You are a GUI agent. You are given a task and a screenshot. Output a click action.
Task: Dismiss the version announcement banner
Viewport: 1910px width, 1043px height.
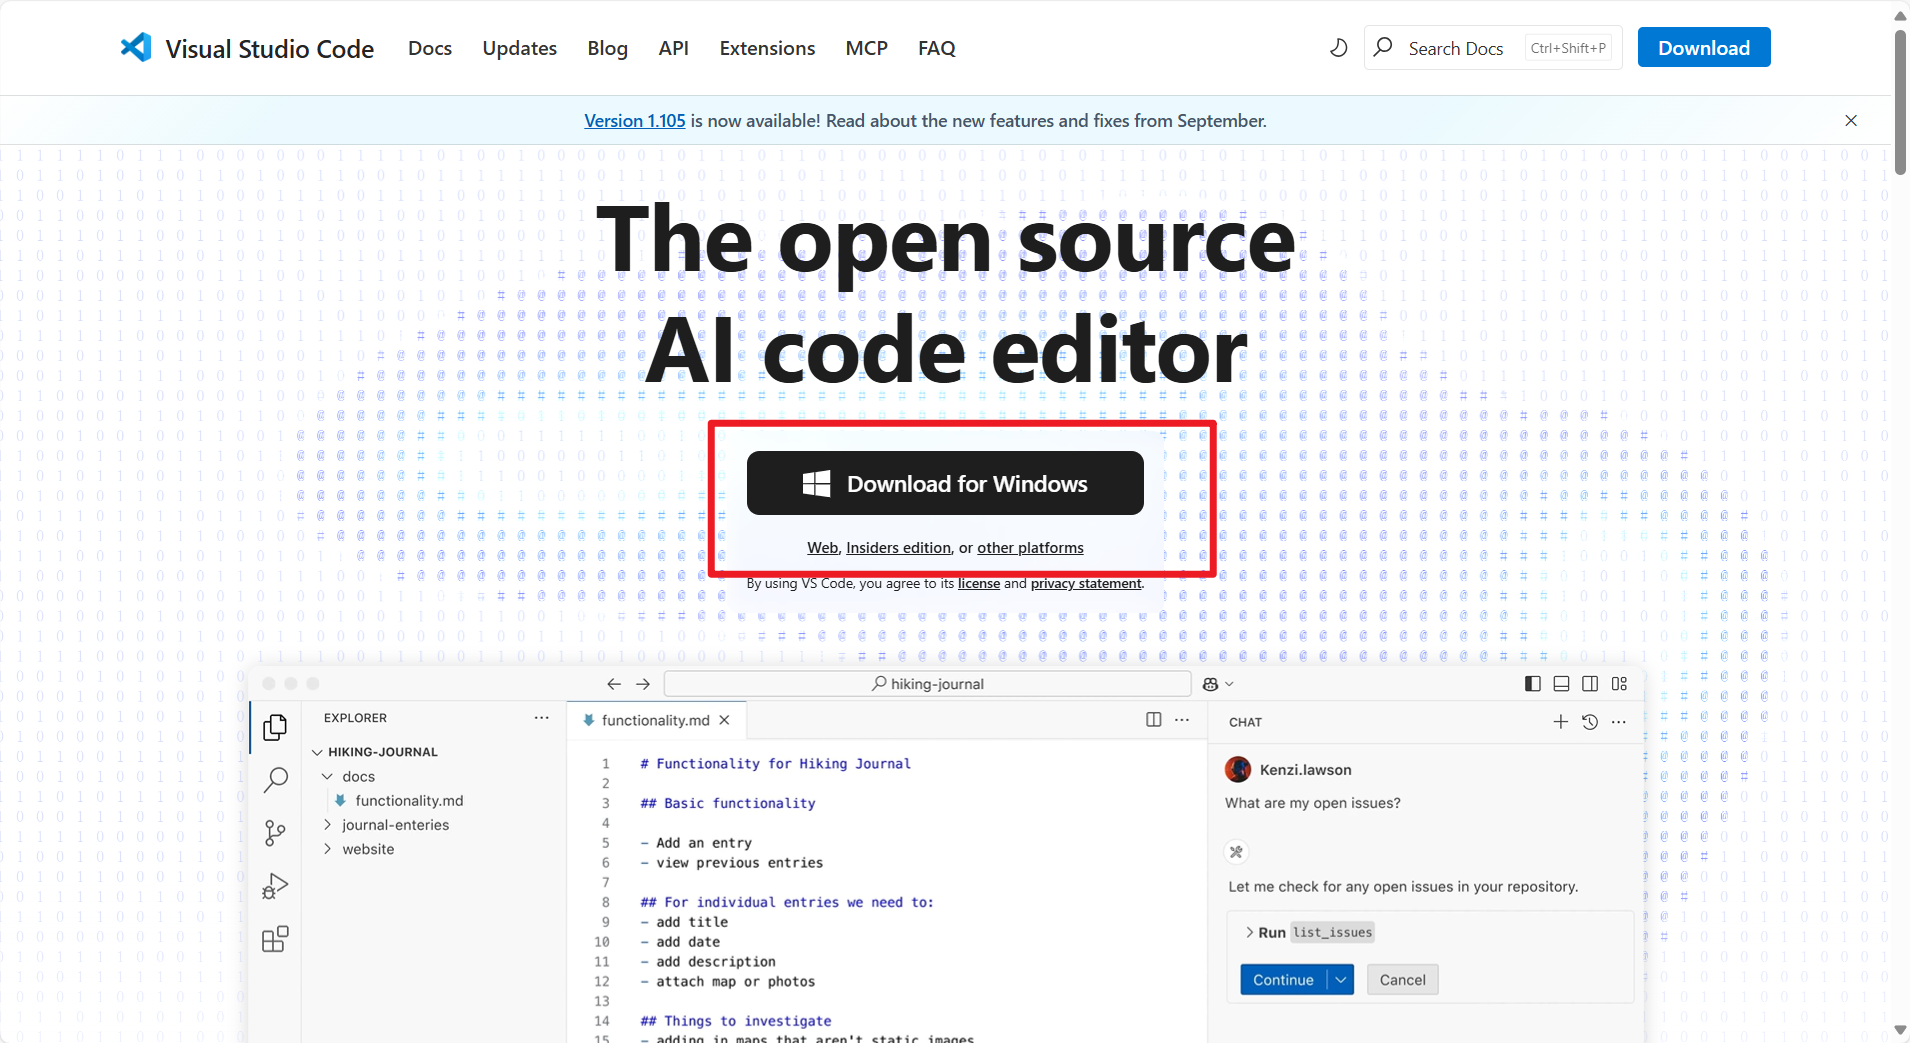1851,120
